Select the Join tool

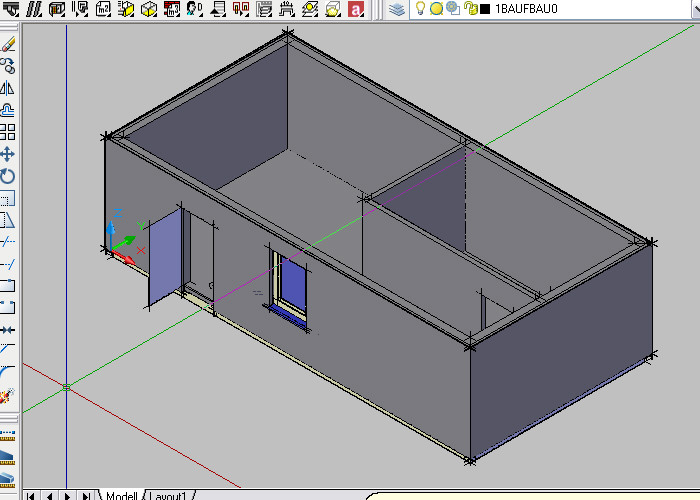[8, 330]
